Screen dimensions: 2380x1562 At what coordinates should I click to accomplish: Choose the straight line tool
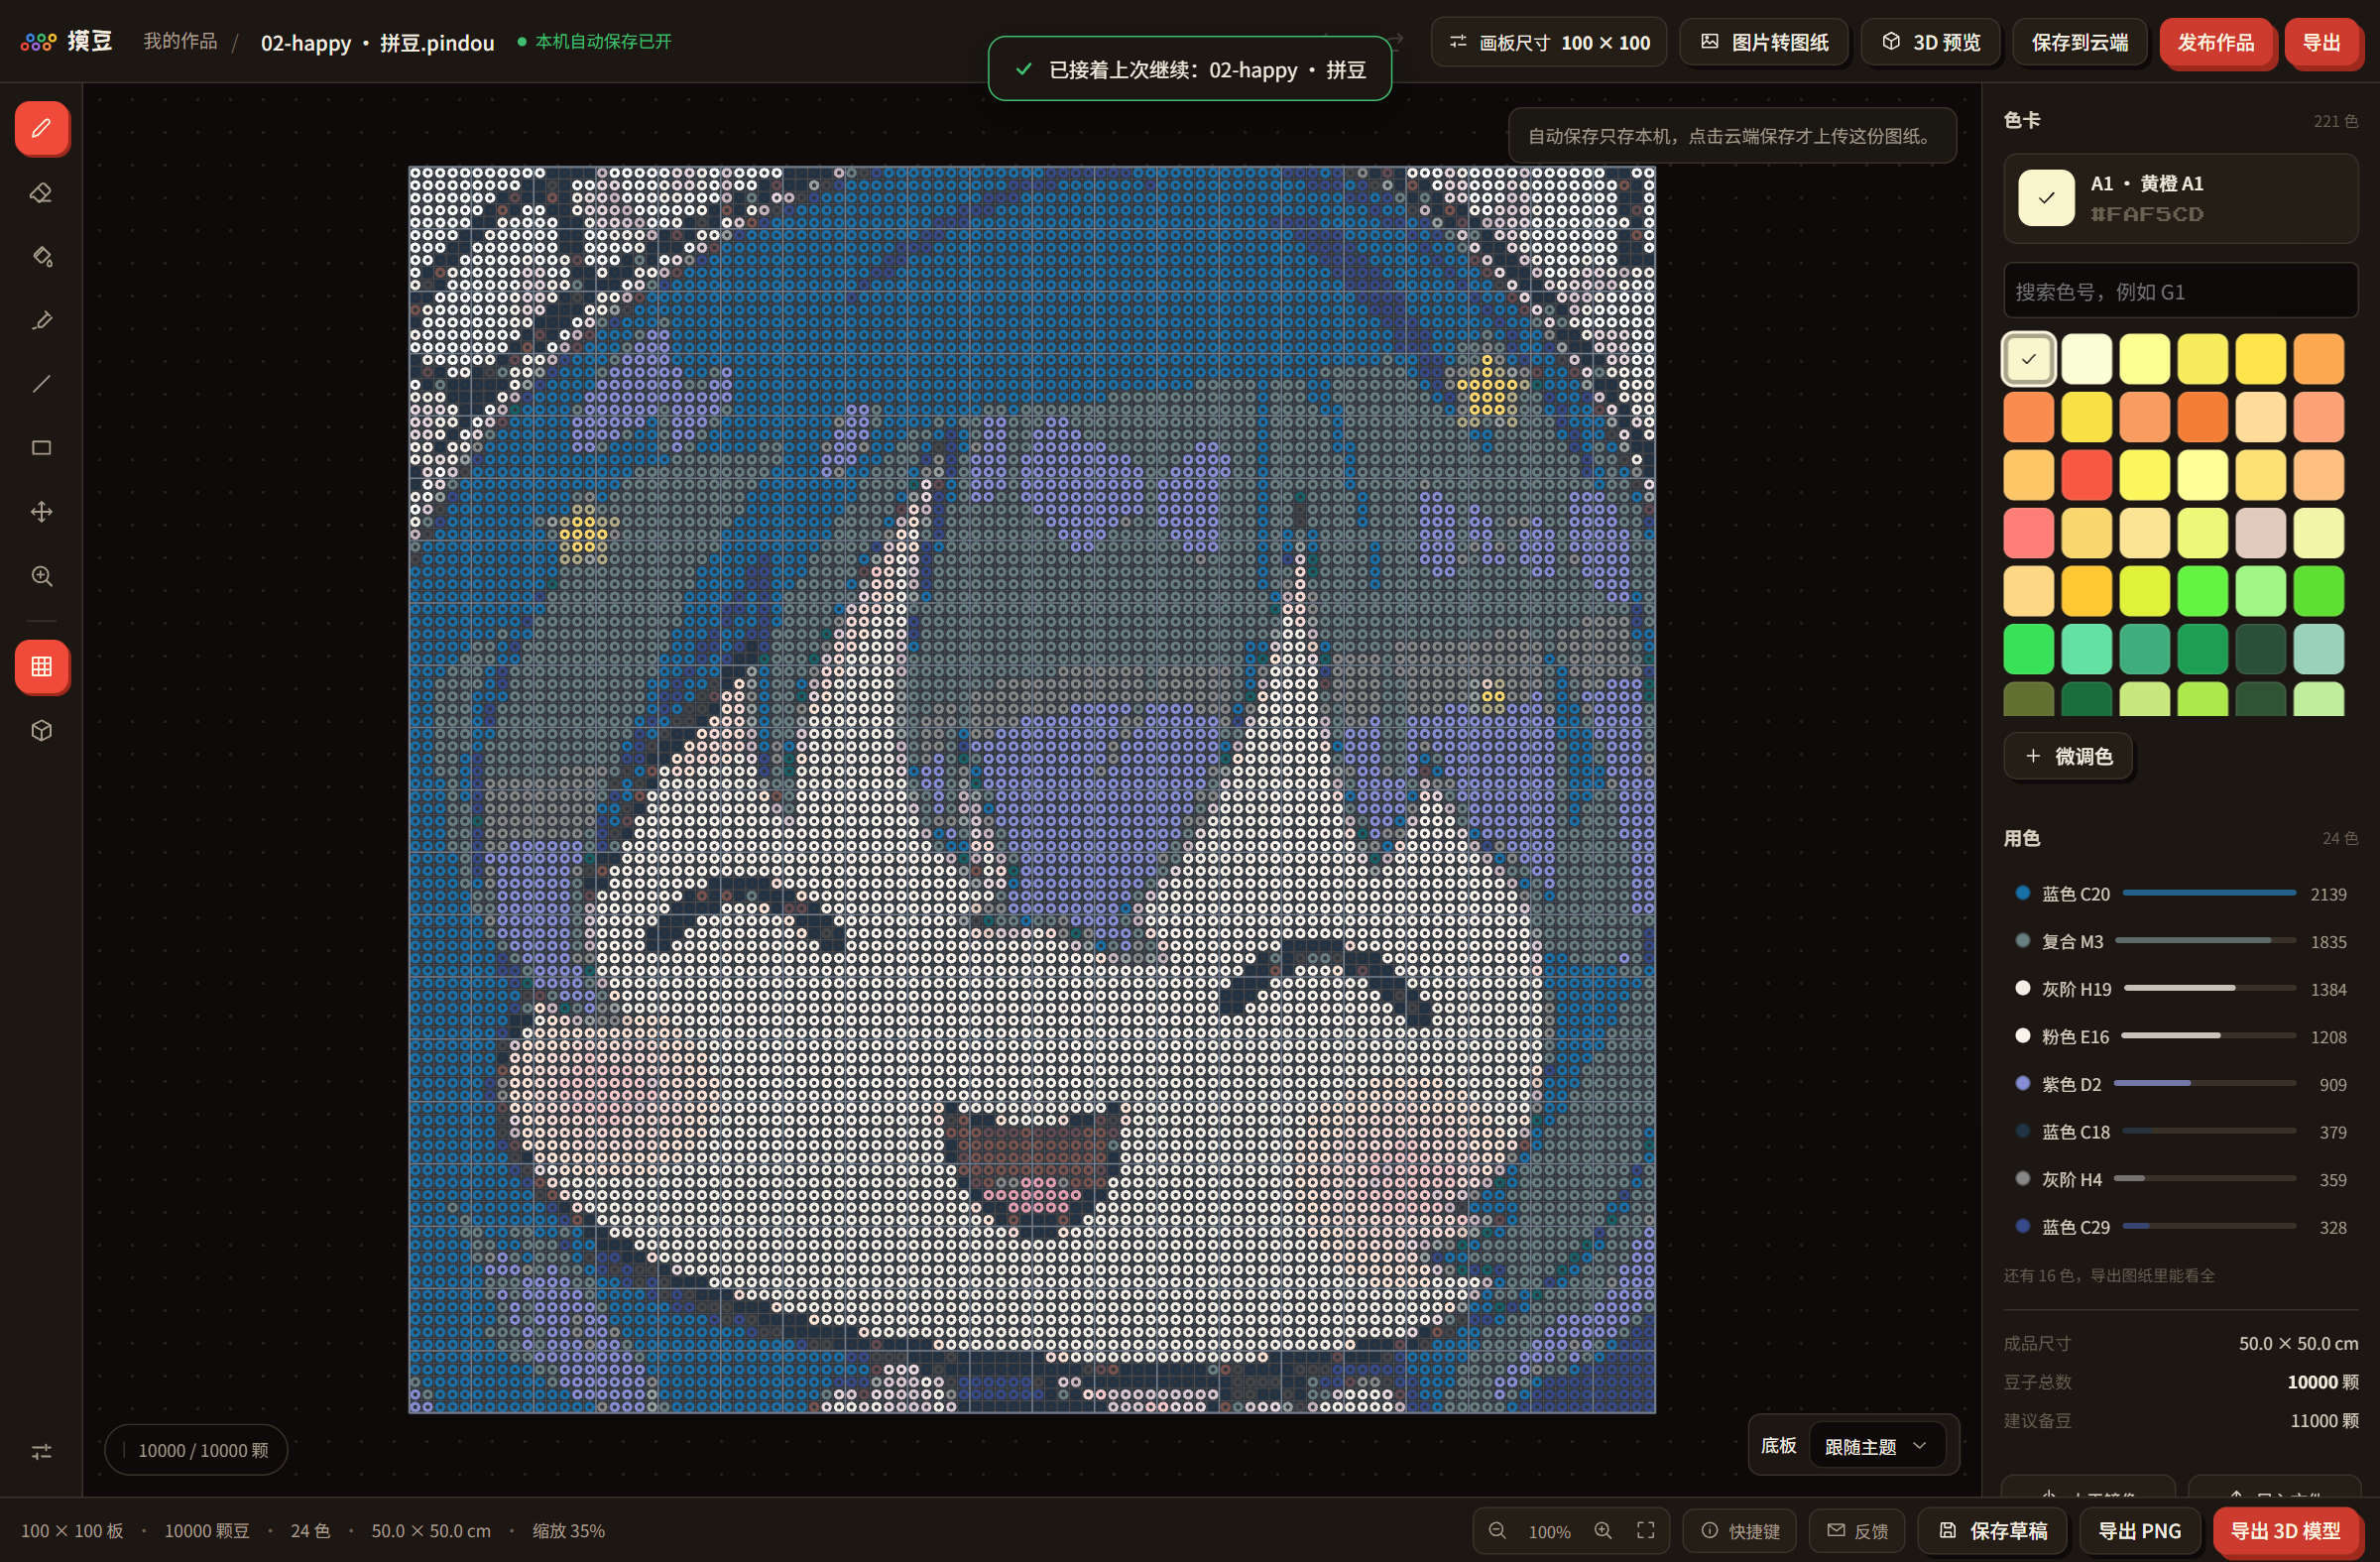[42, 384]
